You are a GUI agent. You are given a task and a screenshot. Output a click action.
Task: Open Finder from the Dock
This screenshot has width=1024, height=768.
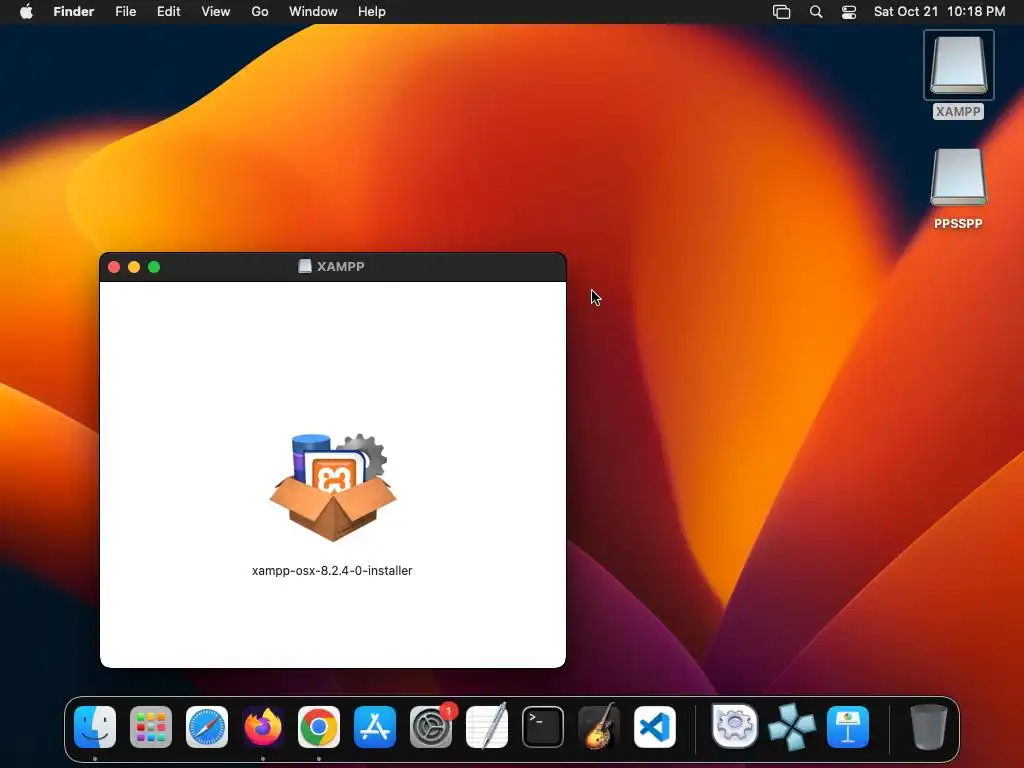(x=95, y=727)
